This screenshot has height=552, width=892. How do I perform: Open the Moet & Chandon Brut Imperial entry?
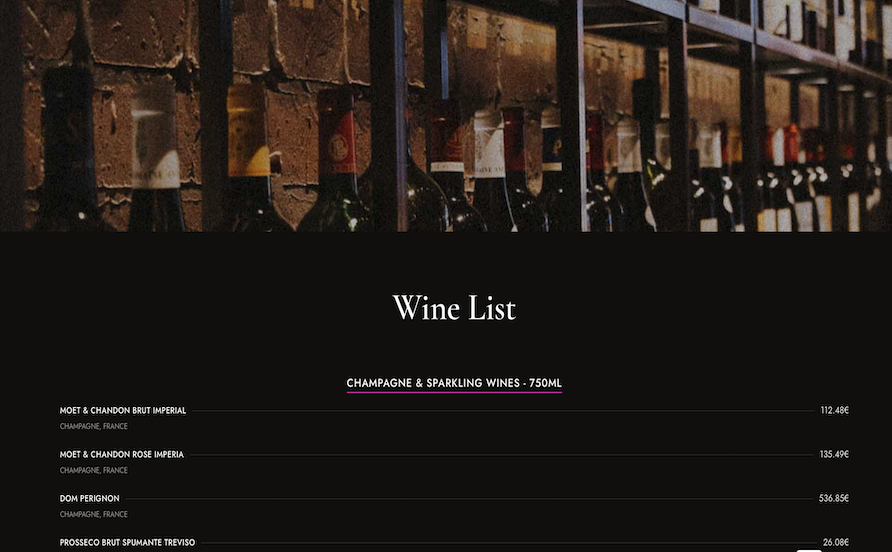point(123,410)
